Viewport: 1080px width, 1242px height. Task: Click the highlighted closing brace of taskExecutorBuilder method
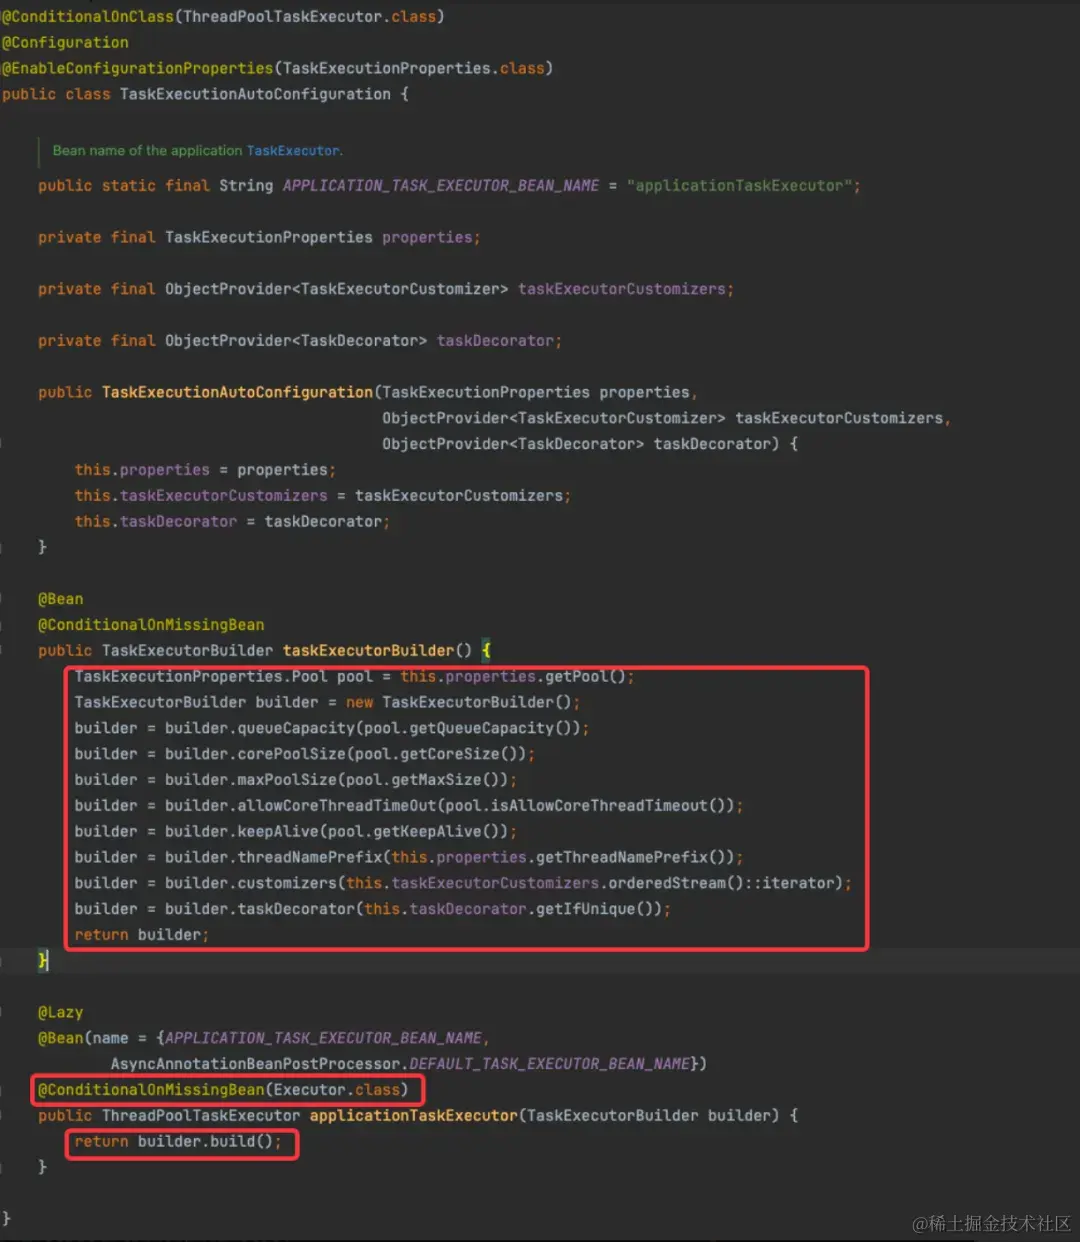[x=43, y=961]
